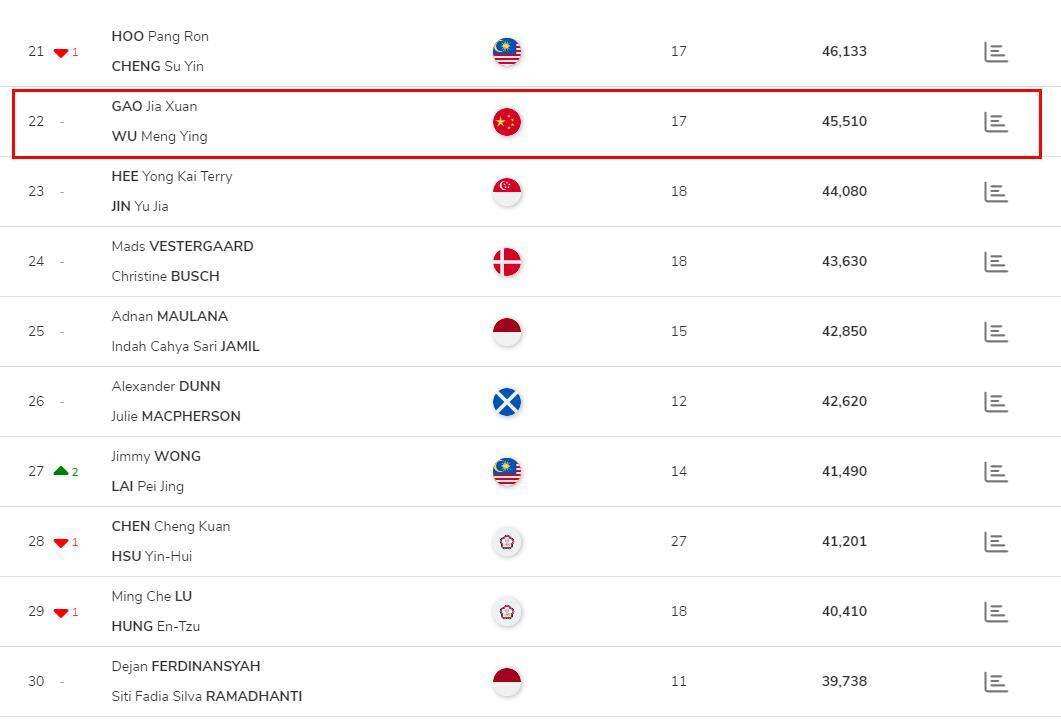Click 45,510 points value in highlighted row
1061x722 pixels.
(844, 121)
